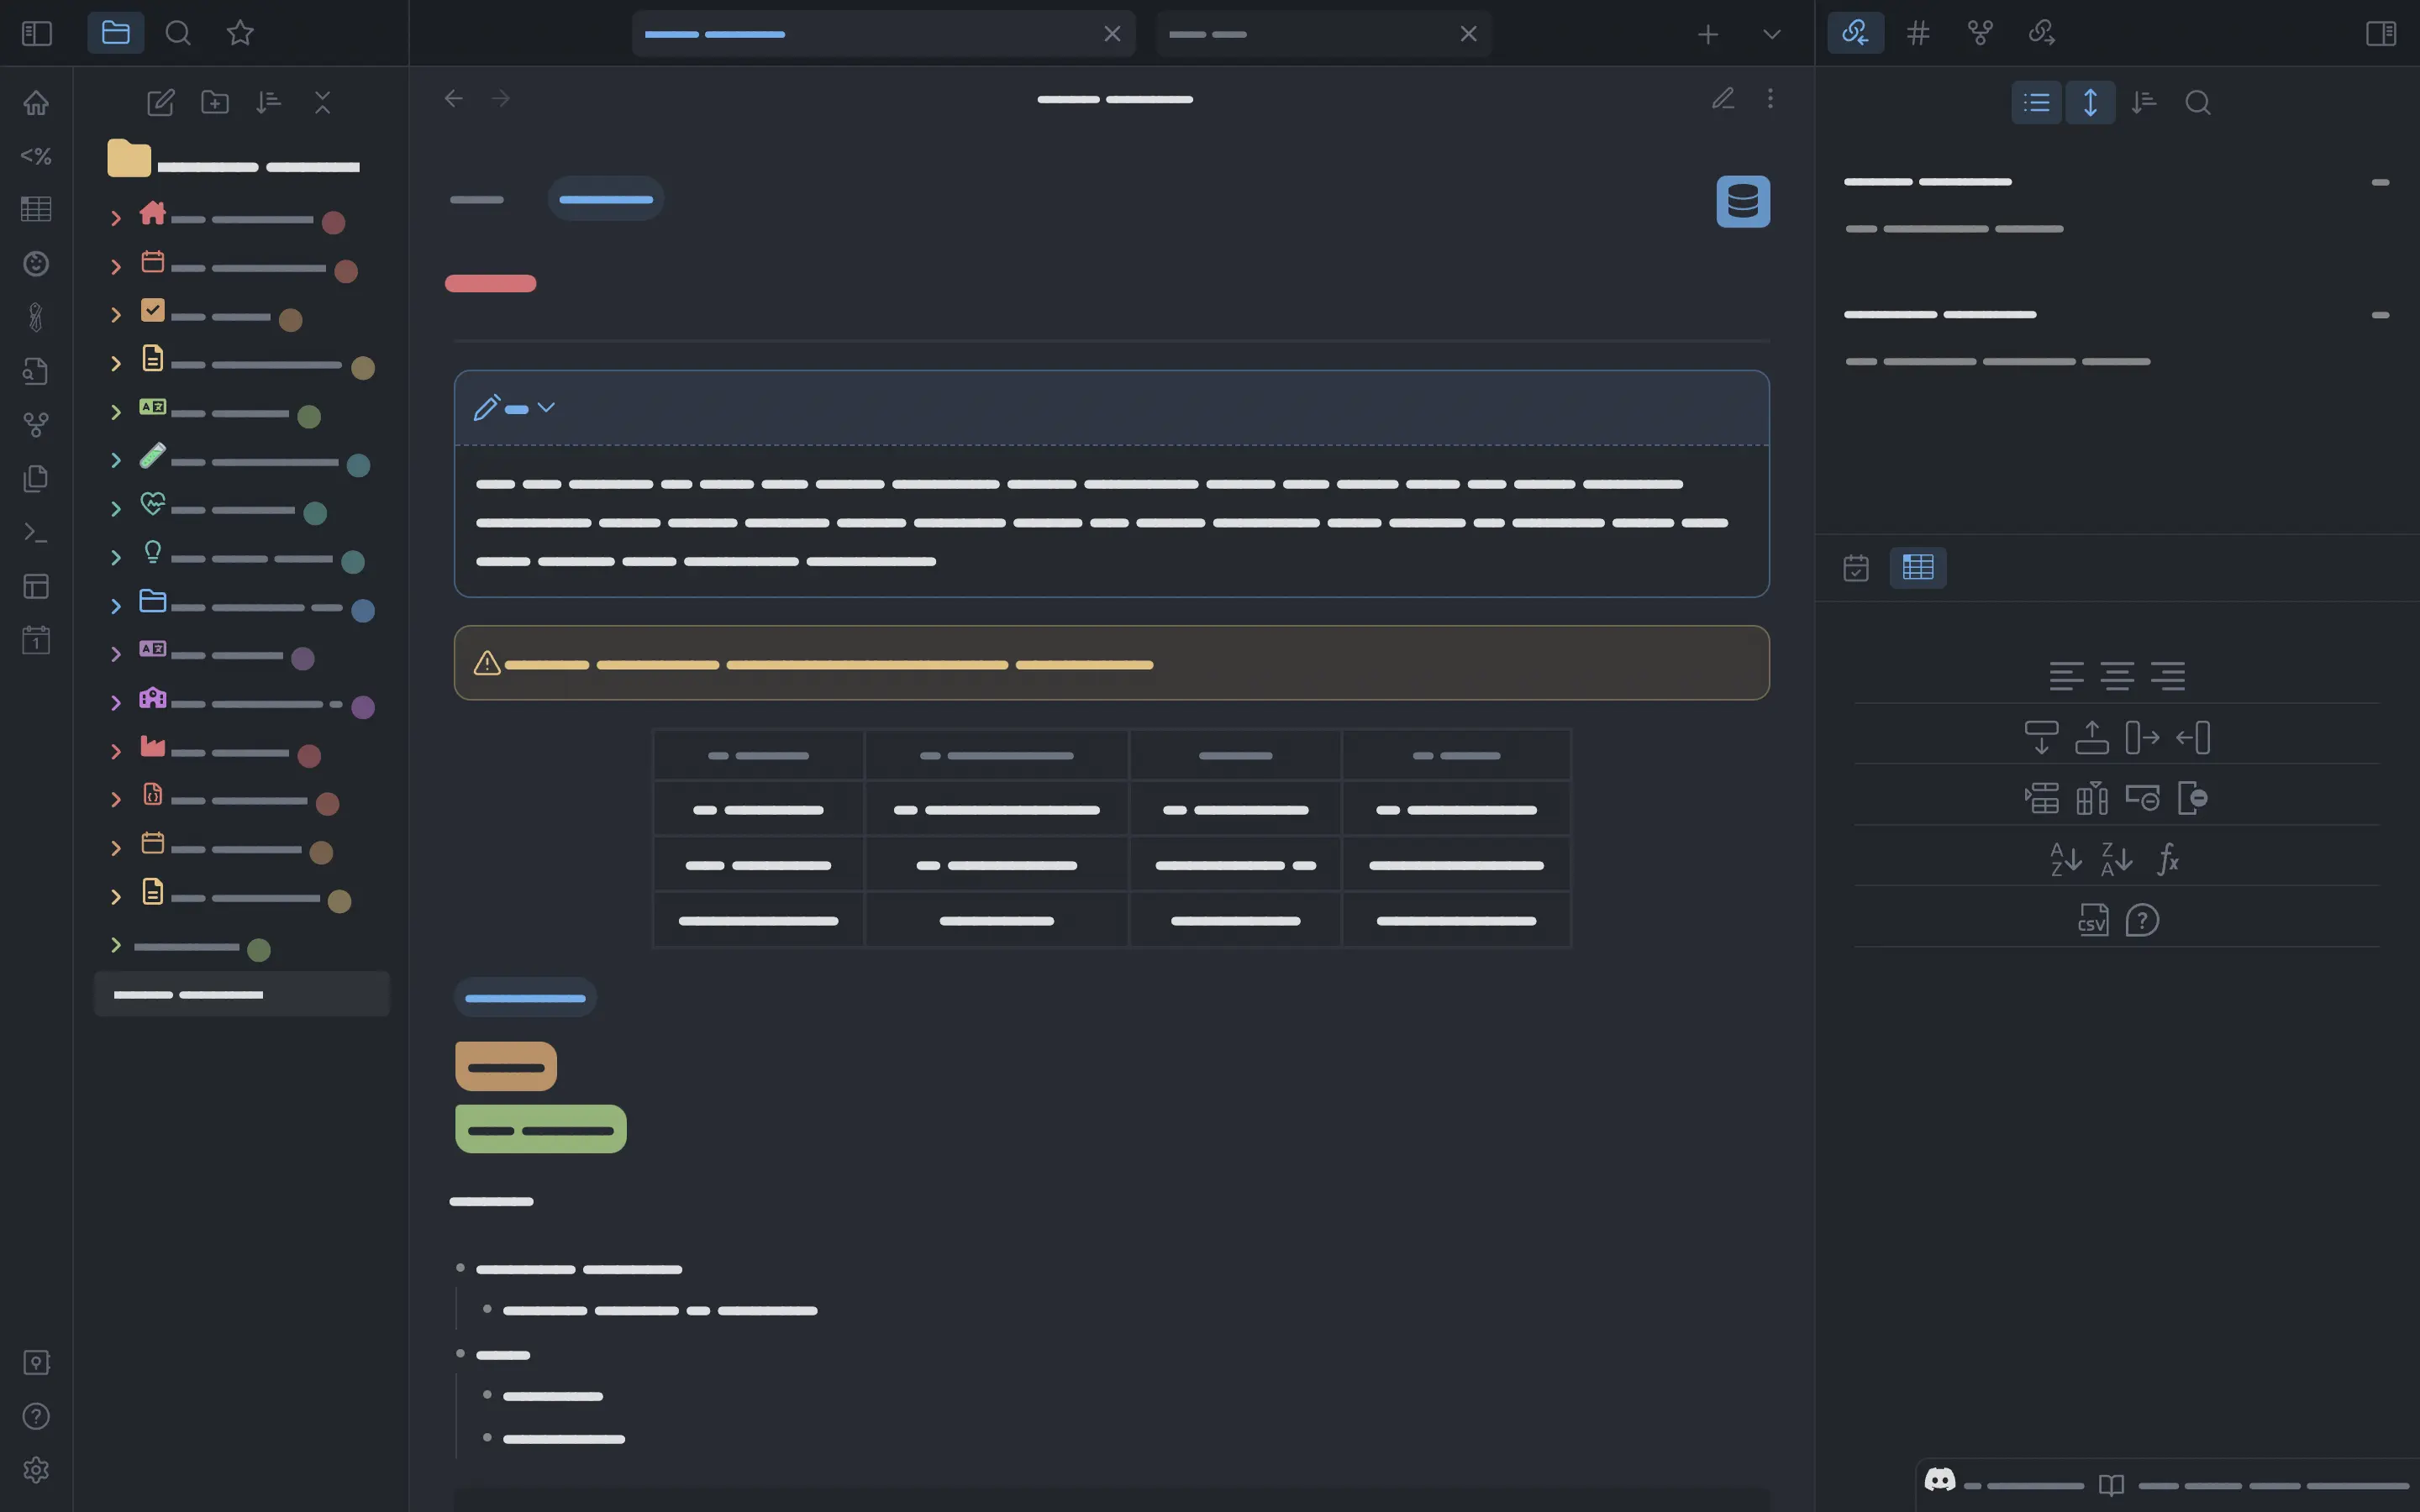2420x1512 pixels.
Task: Open the graph view from left ribbon
Action: click(36, 425)
